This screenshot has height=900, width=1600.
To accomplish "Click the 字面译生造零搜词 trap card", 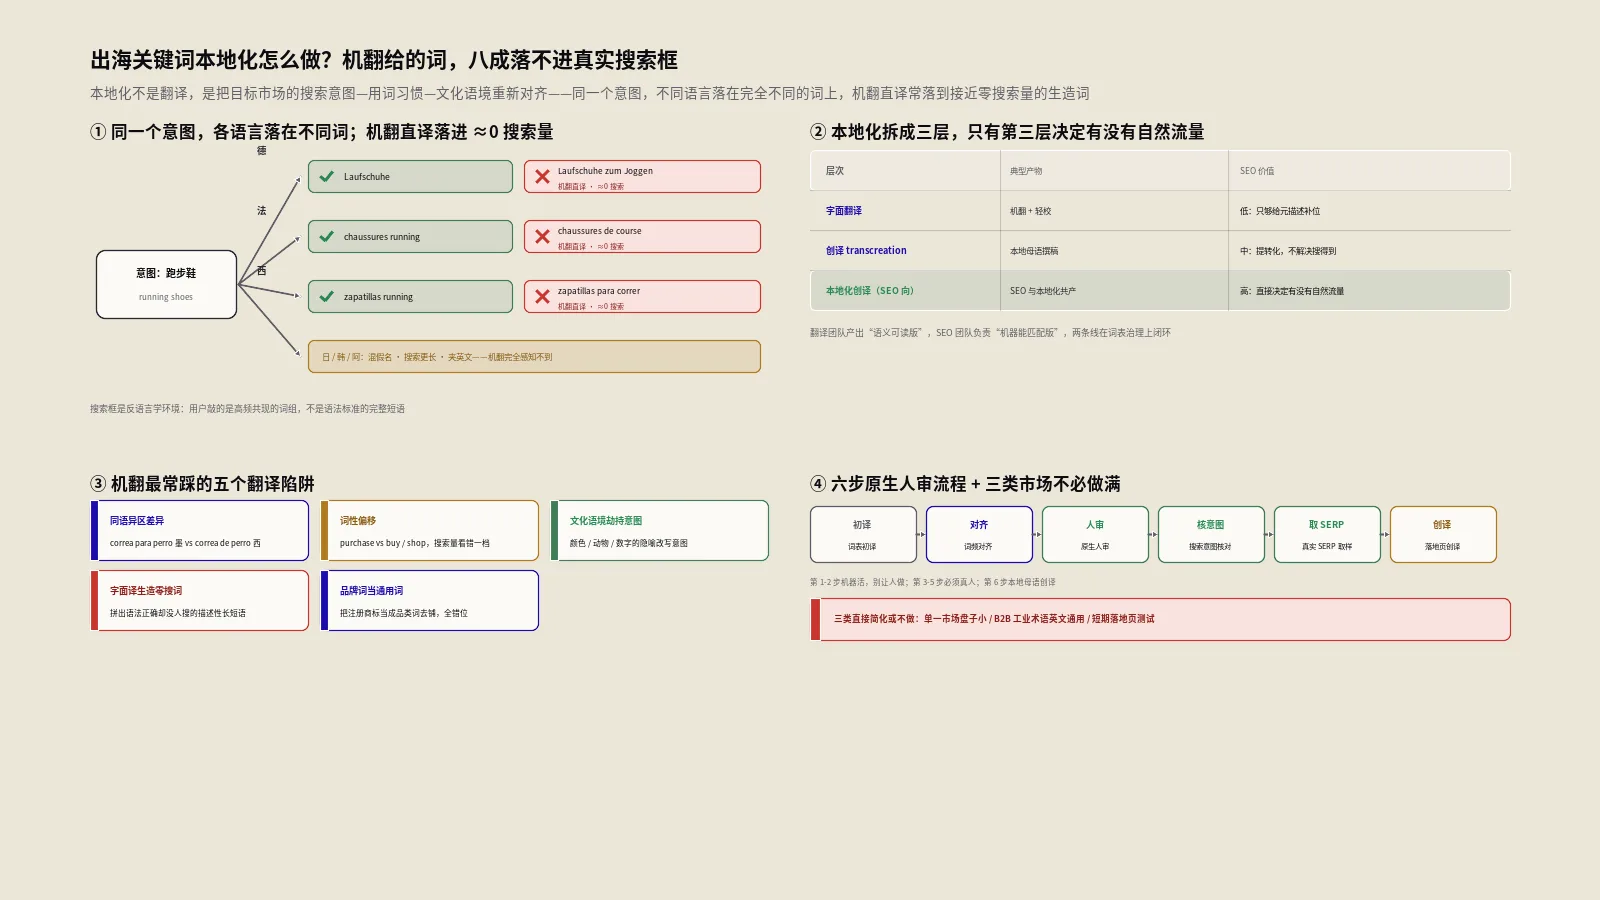I will coord(200,601).
